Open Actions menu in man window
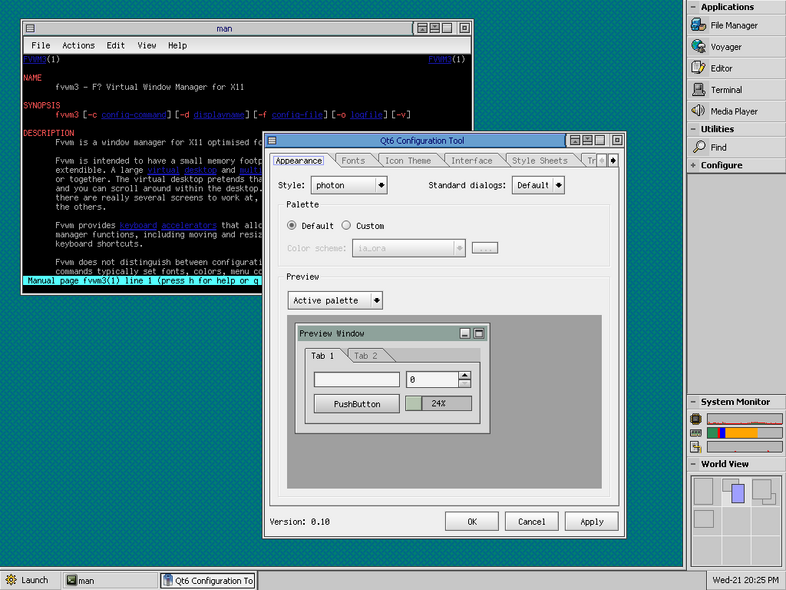Image resolution: width=786 pixels, height=590 pixels. pos(78,45)
